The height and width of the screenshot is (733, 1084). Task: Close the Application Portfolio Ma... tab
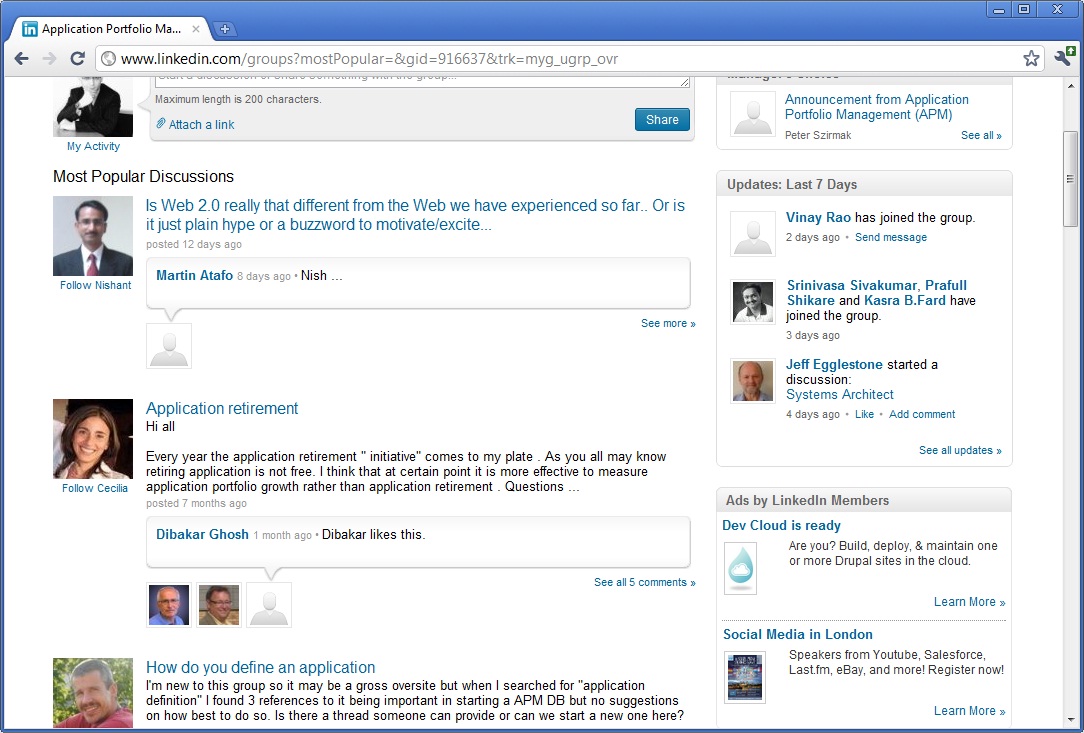pos(196,29)
